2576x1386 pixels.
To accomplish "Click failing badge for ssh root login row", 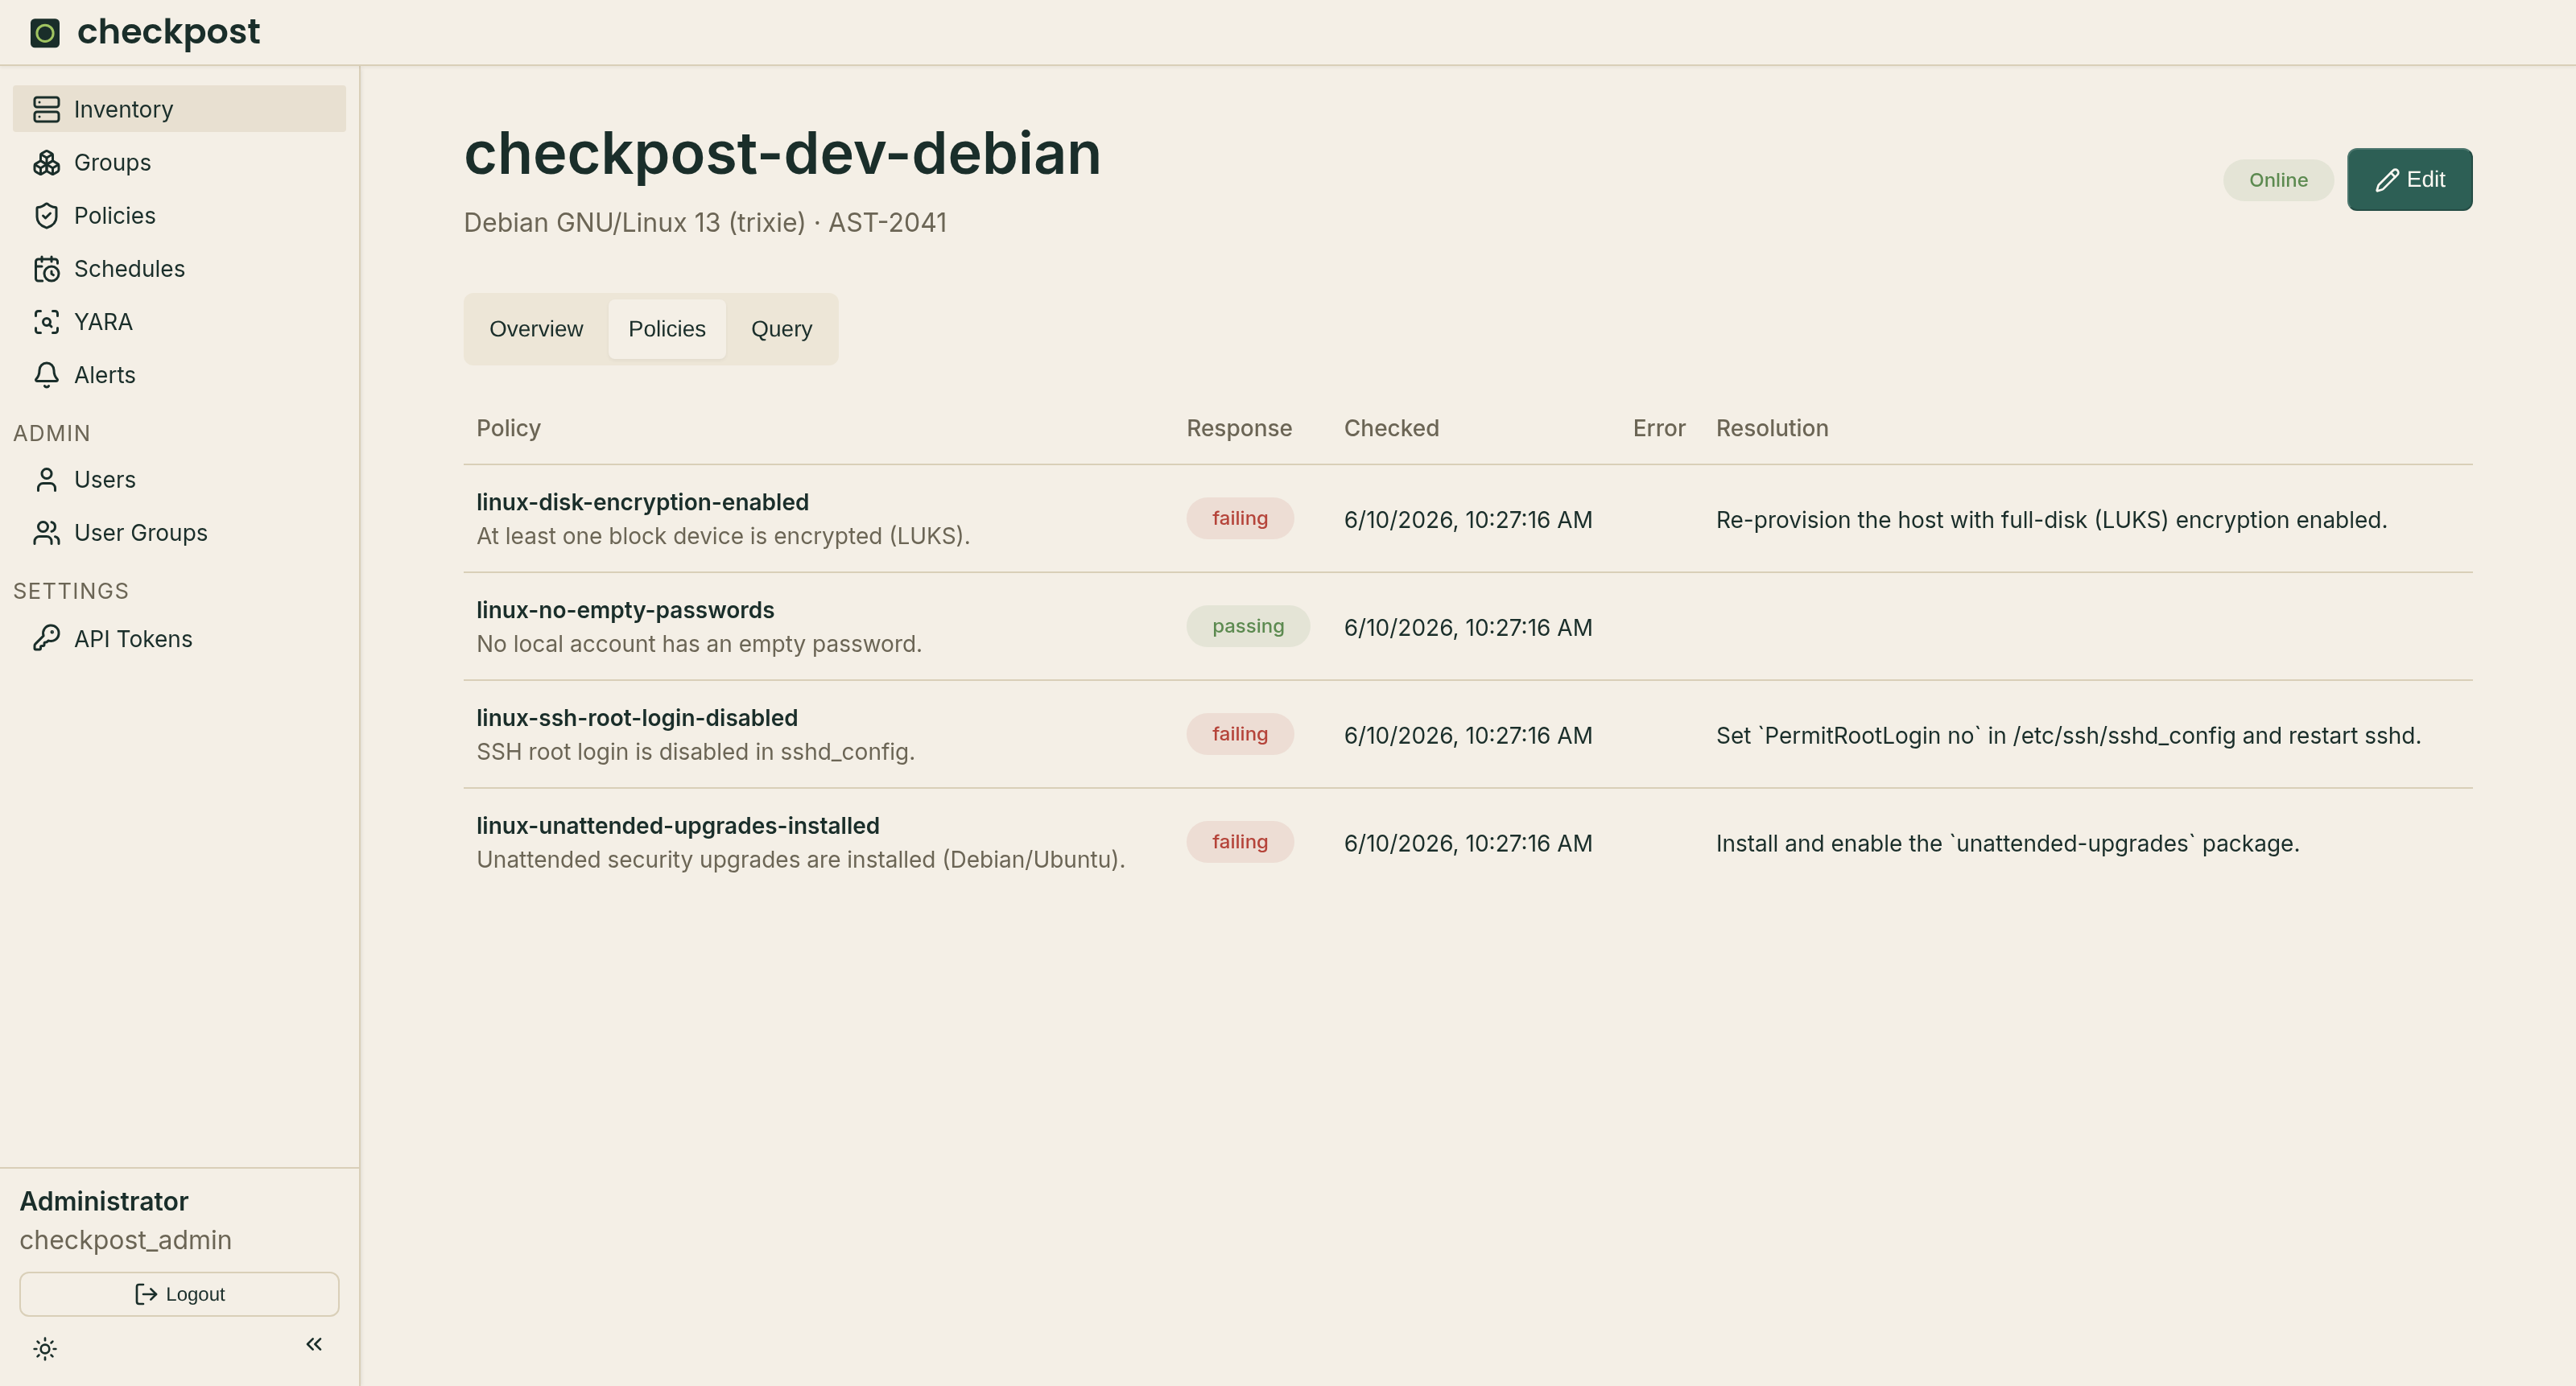I will tap(1240, 734).
